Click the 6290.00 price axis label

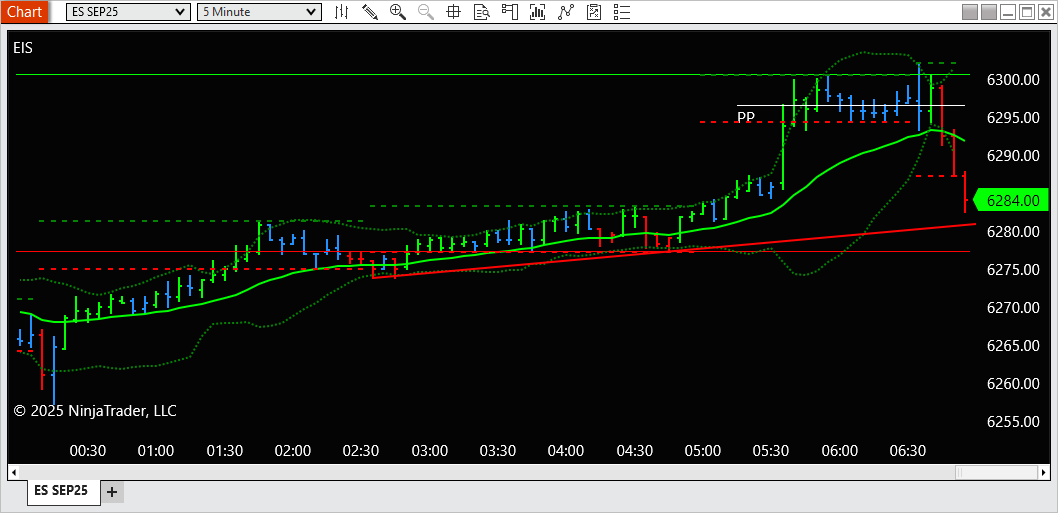pyautogui.click(x=1013, y=155)
